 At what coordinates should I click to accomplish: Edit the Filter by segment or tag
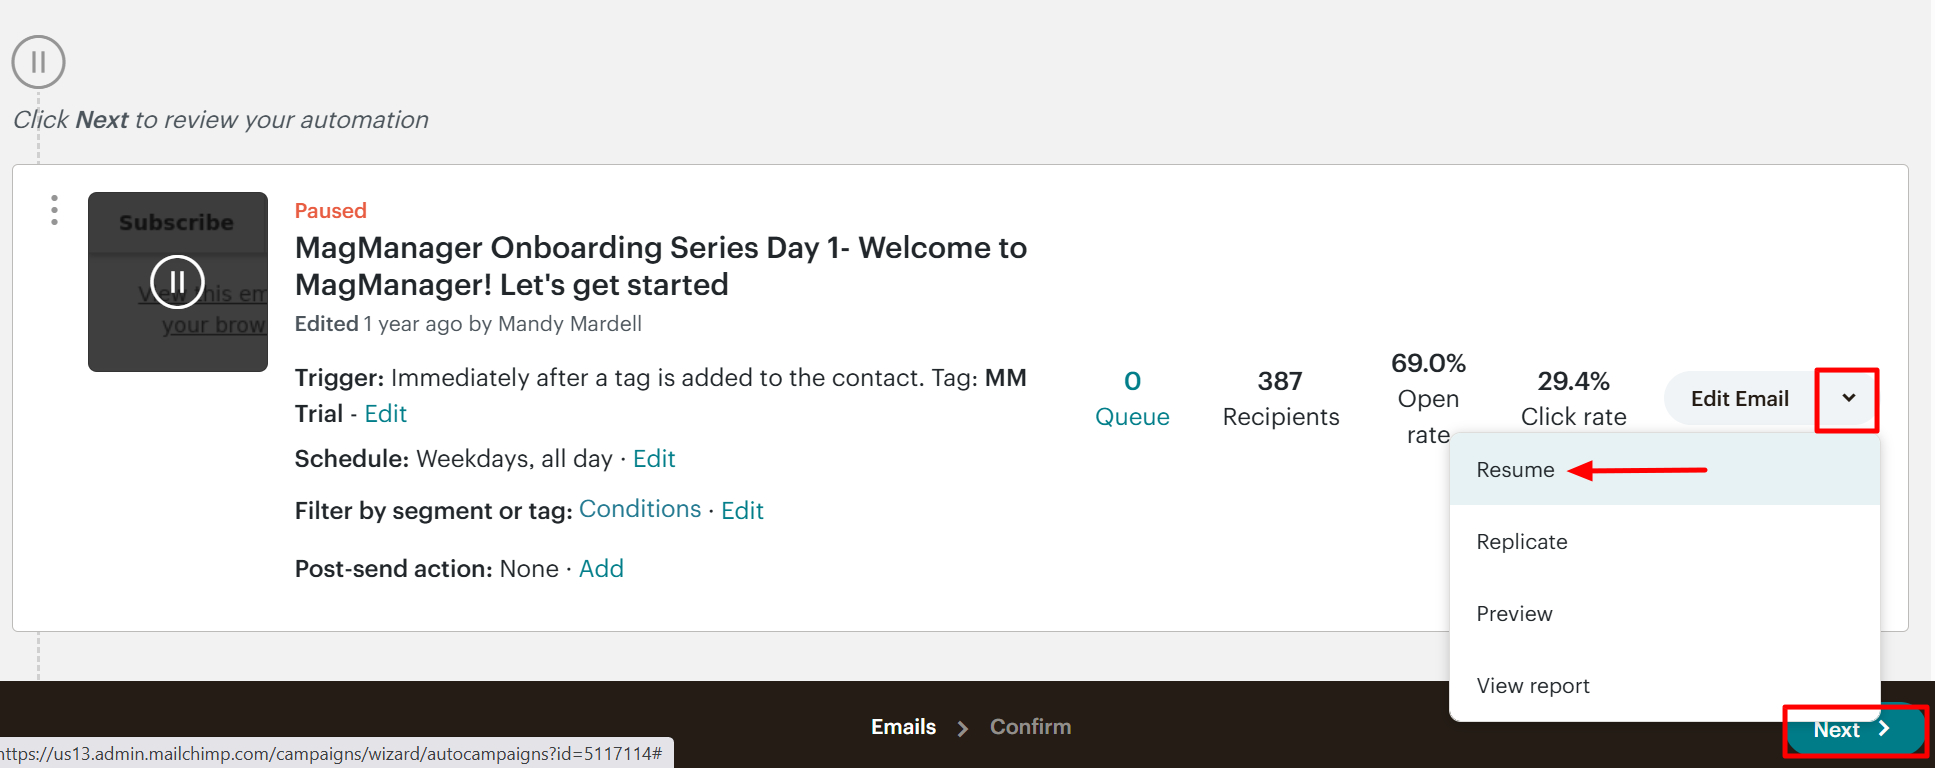point(742,511)
